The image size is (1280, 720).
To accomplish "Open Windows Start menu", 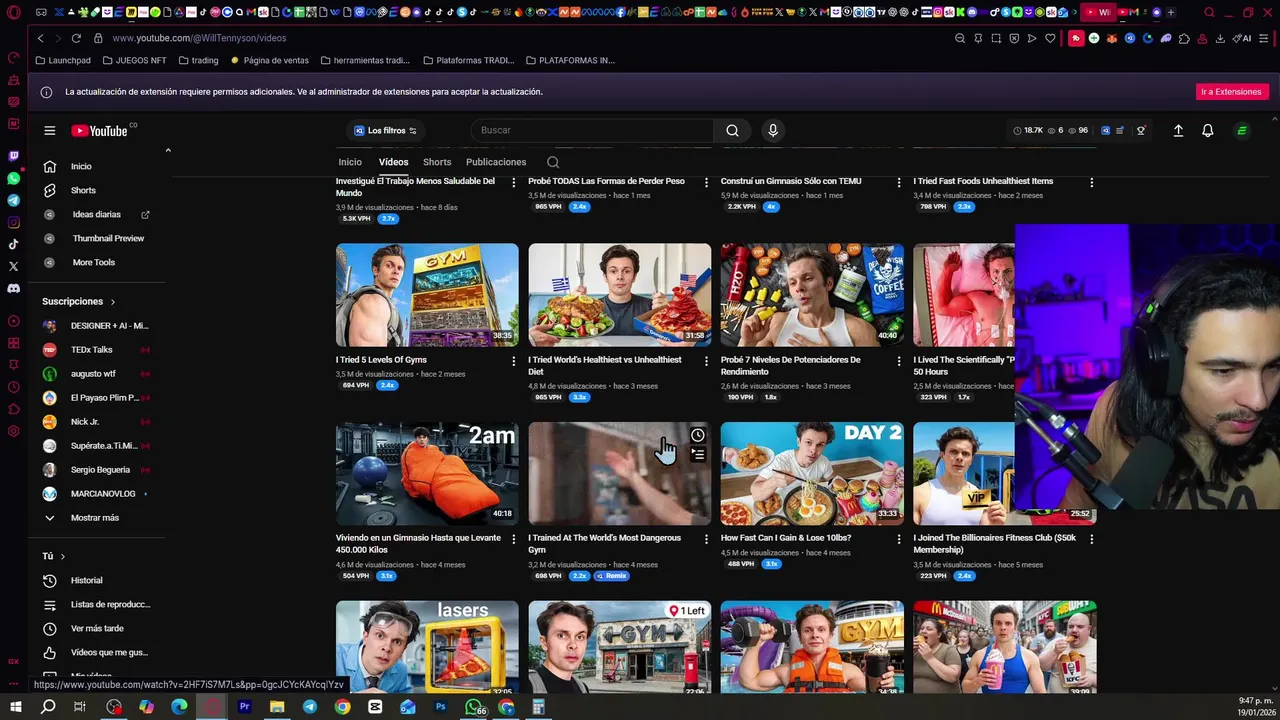I will tap(15, 707).
